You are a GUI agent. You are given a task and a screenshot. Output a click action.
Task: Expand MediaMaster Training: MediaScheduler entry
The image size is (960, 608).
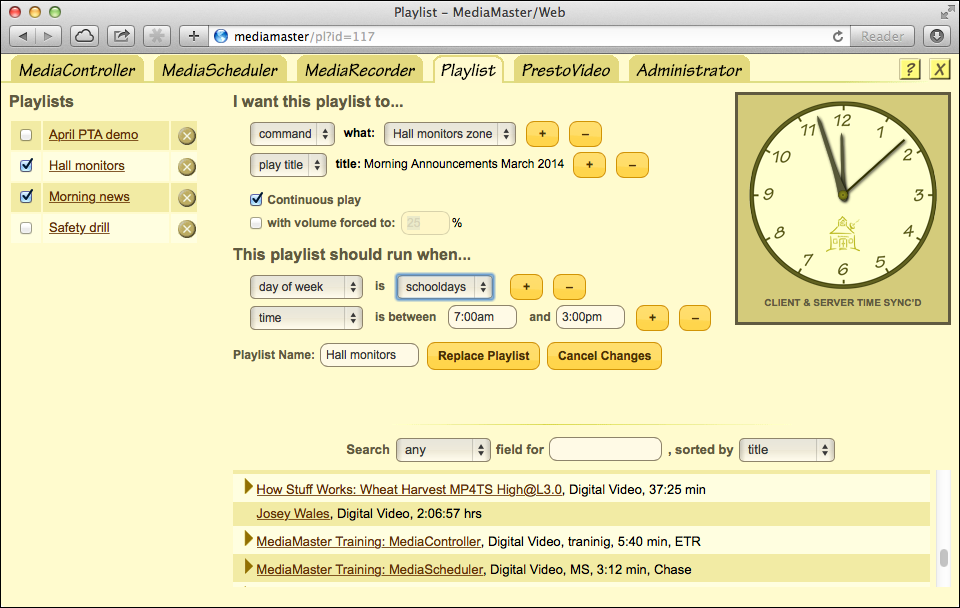click(249, 567)
